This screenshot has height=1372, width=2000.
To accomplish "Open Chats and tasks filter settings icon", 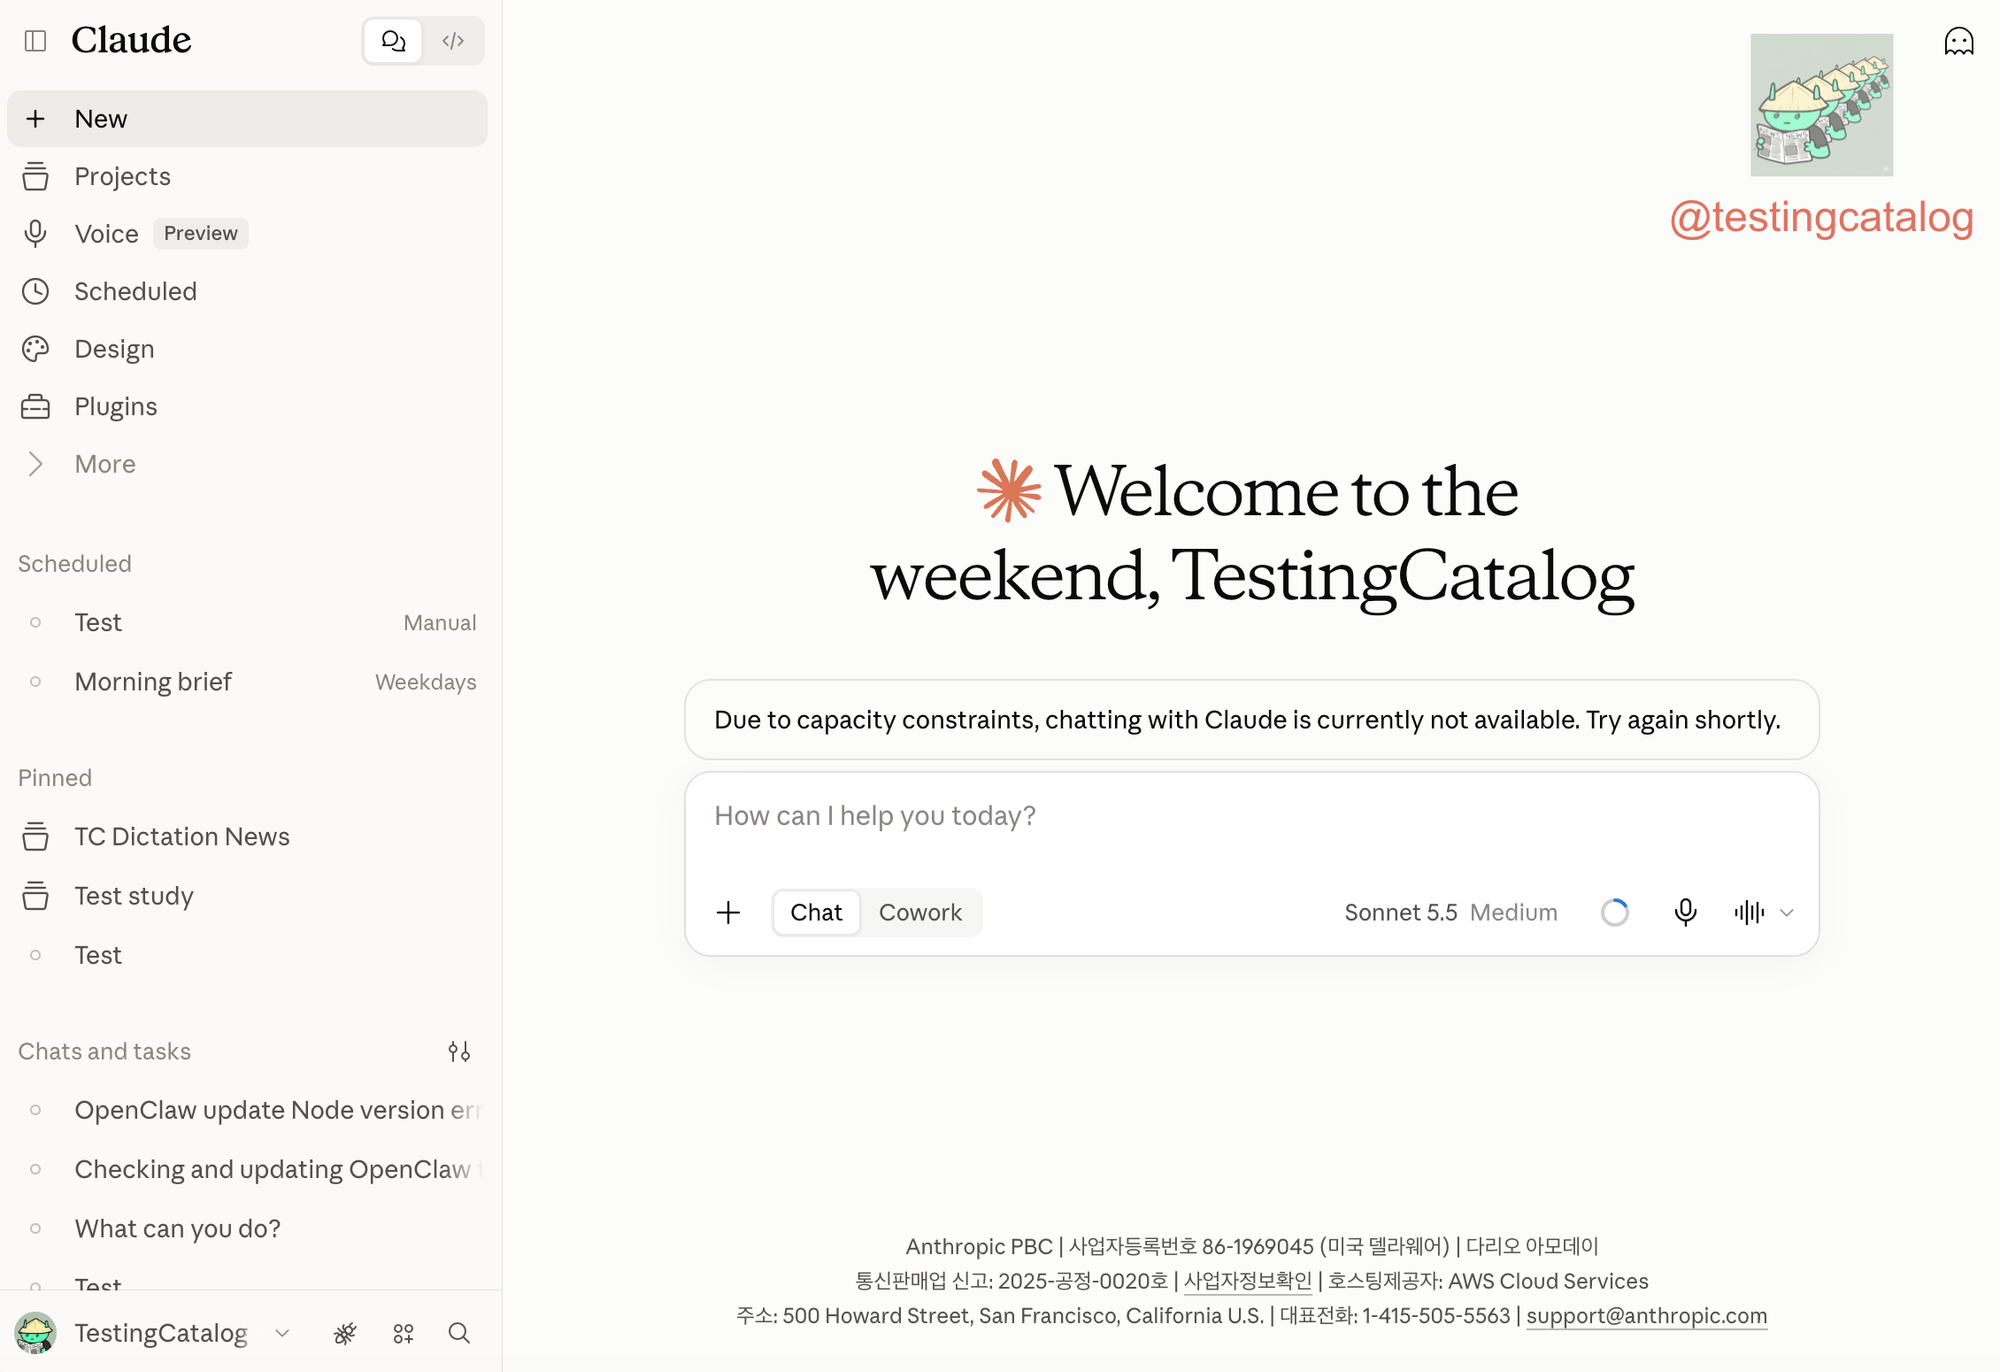I will tap(459, 1051).
